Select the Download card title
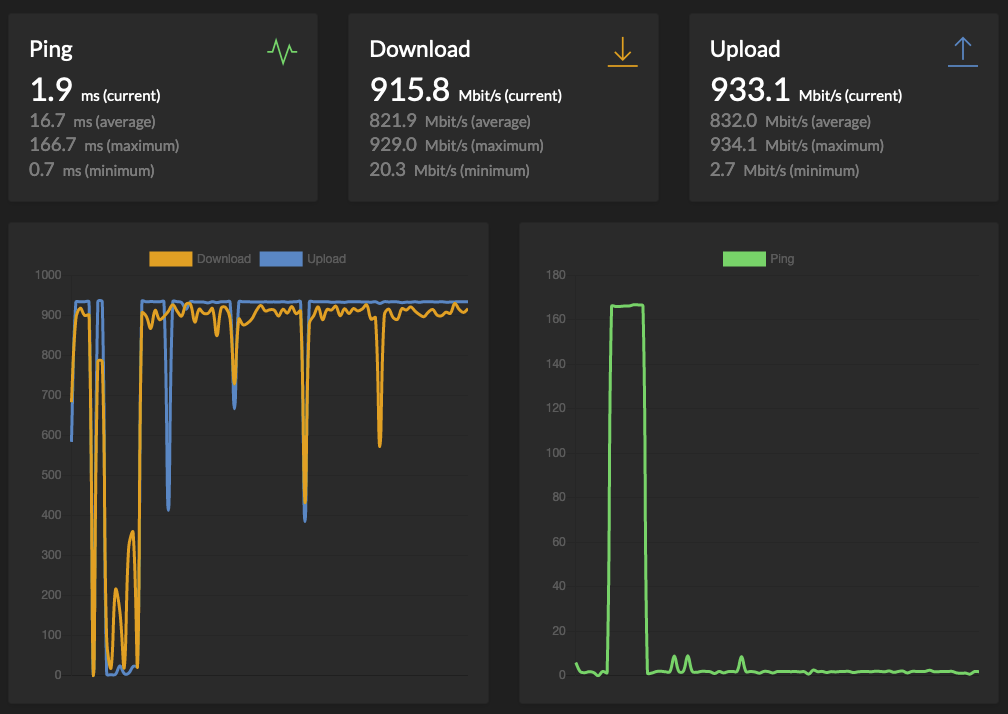The image size is (1008, 714). (x=420, y=49)
